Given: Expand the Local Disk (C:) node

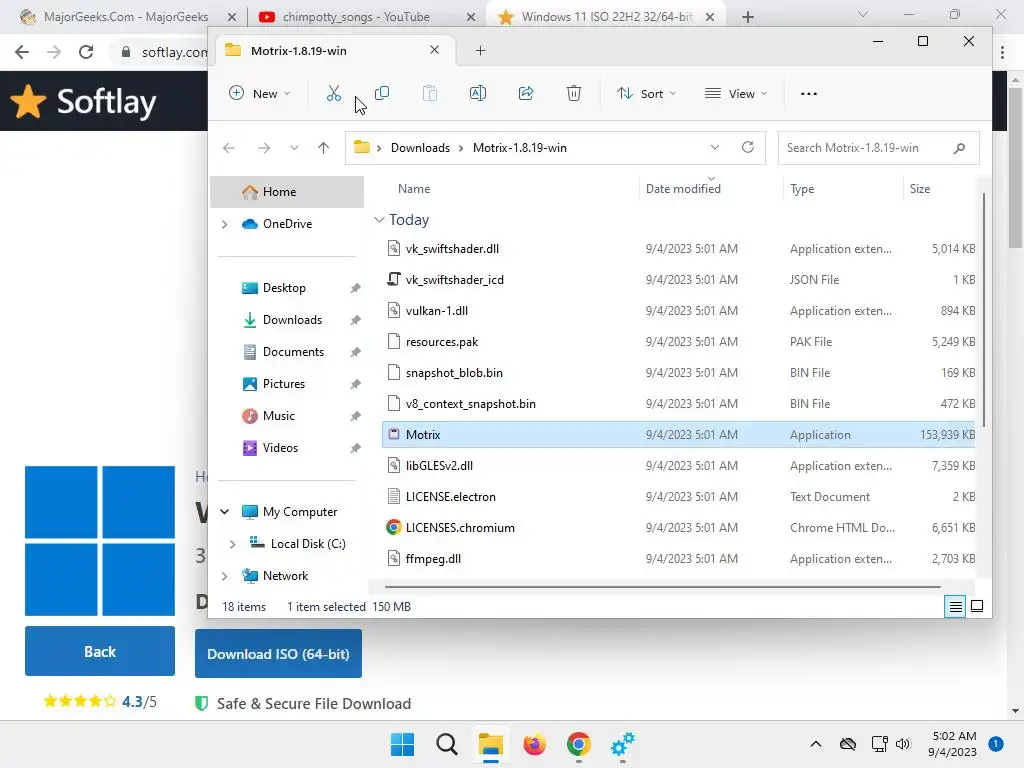Looking at the screenshot, I should pyautogui.click(x=232, y=544).
